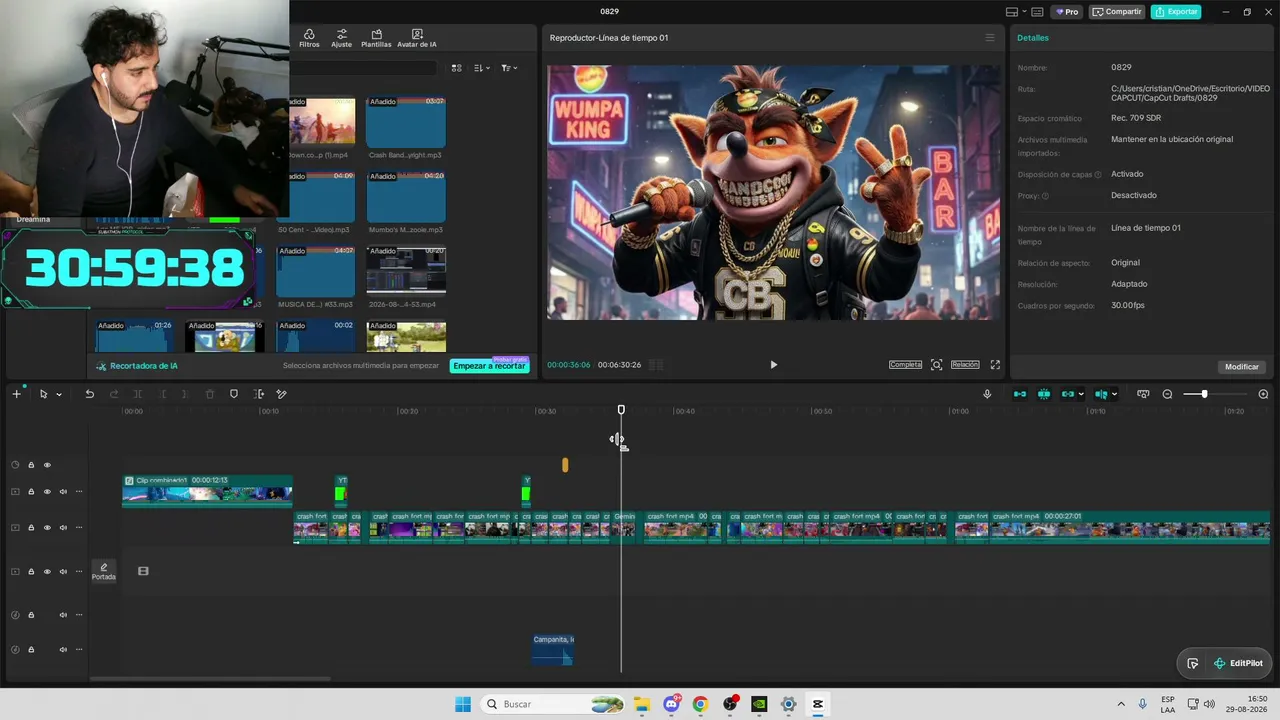This screenshot has width=1280, height=720.
Task: Select the Mumbo's M...zooie.mp3 thumbnail
Action: (x=405, y=196)
